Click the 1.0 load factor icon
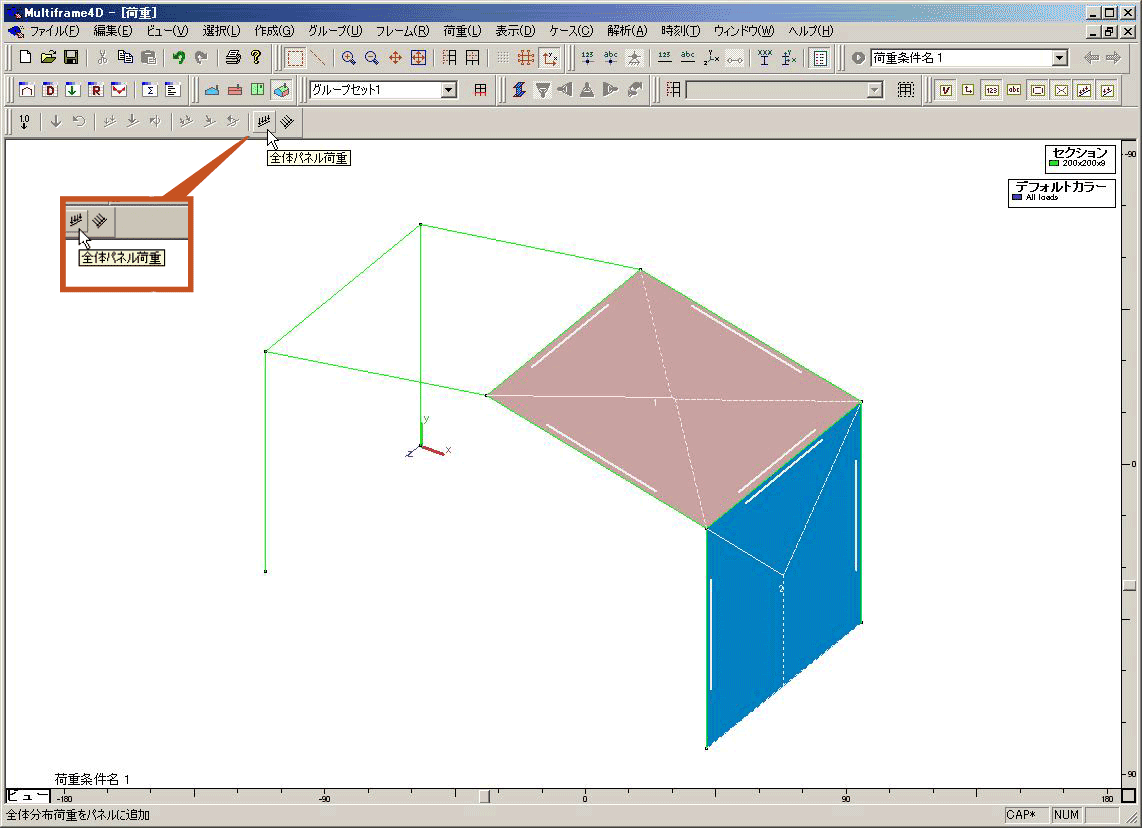Image resolution: width=1142 pixels, height=828 pixels. (25, 122)
